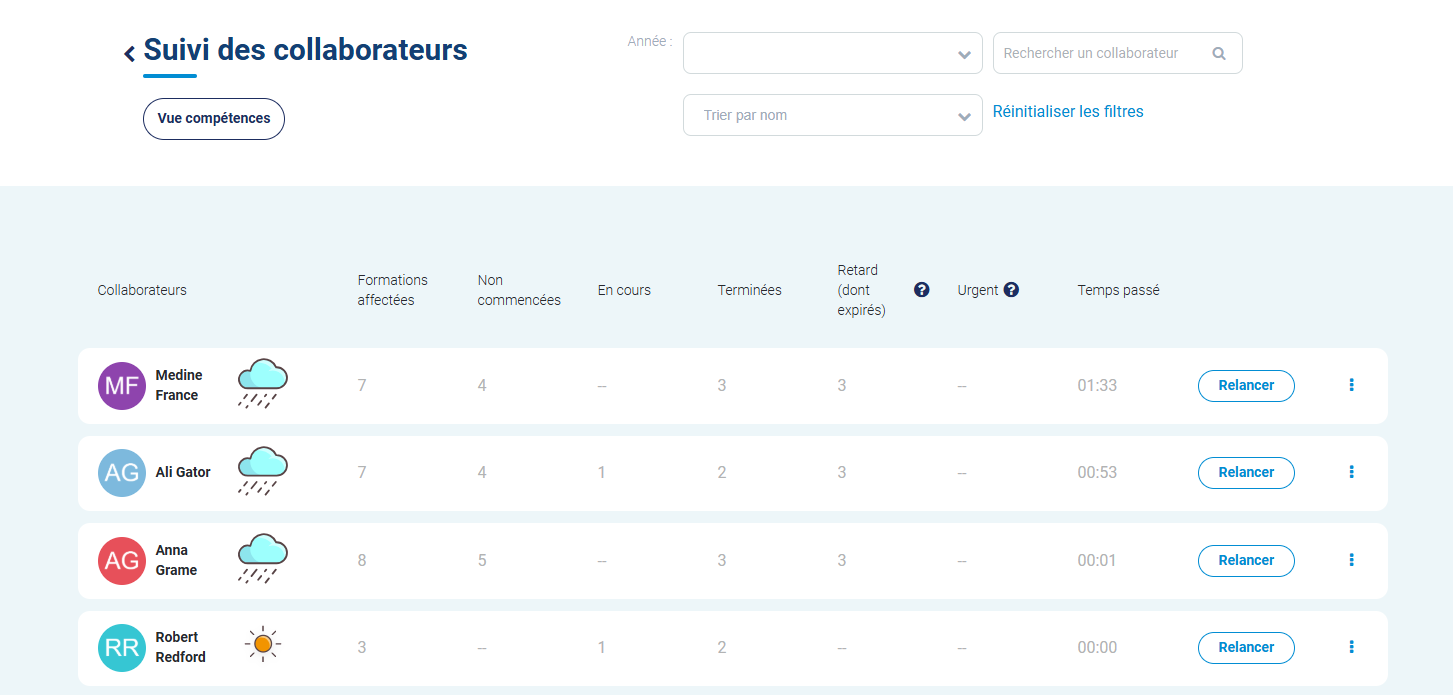Switch to Vue compétences
This screenshot has height=695, width=1453.
pos(214,119)
